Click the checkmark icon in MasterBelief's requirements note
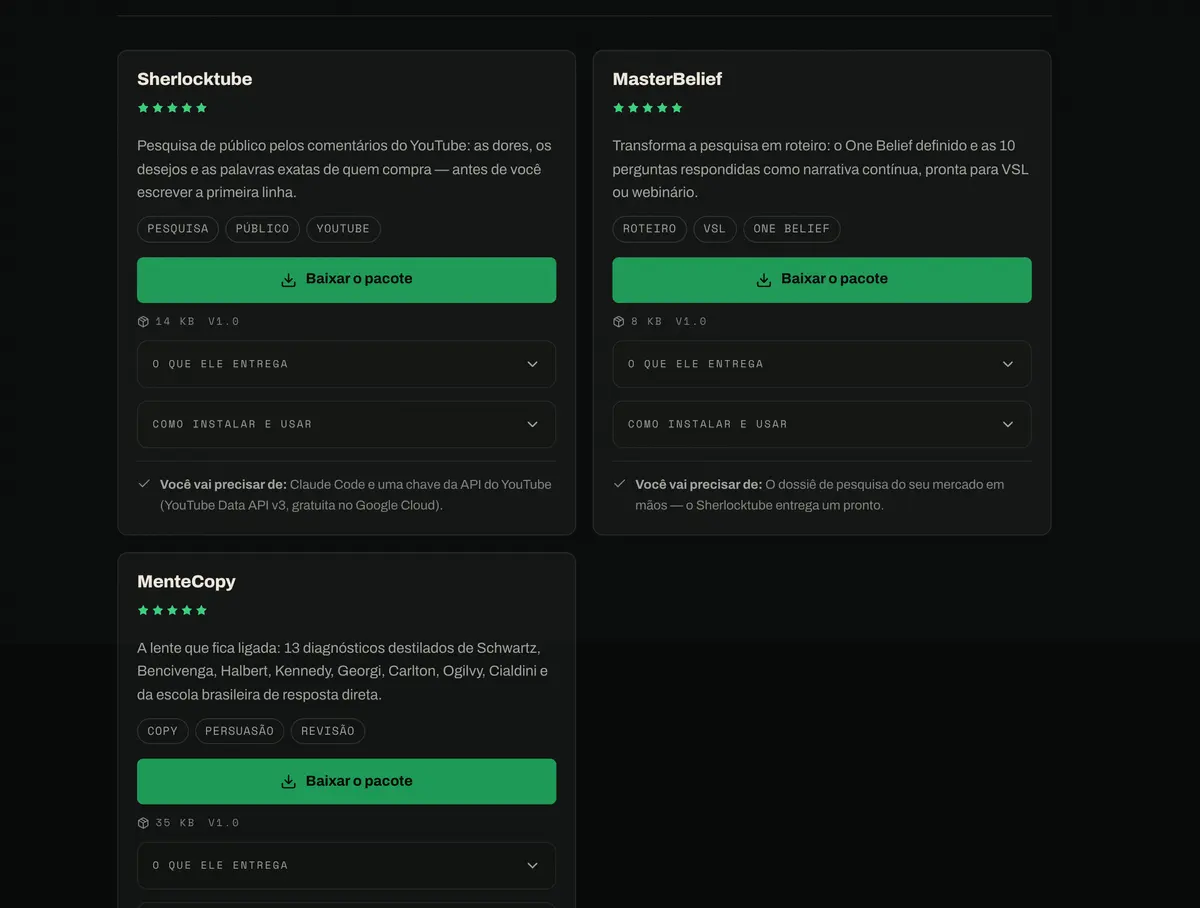 pos(620,484)
